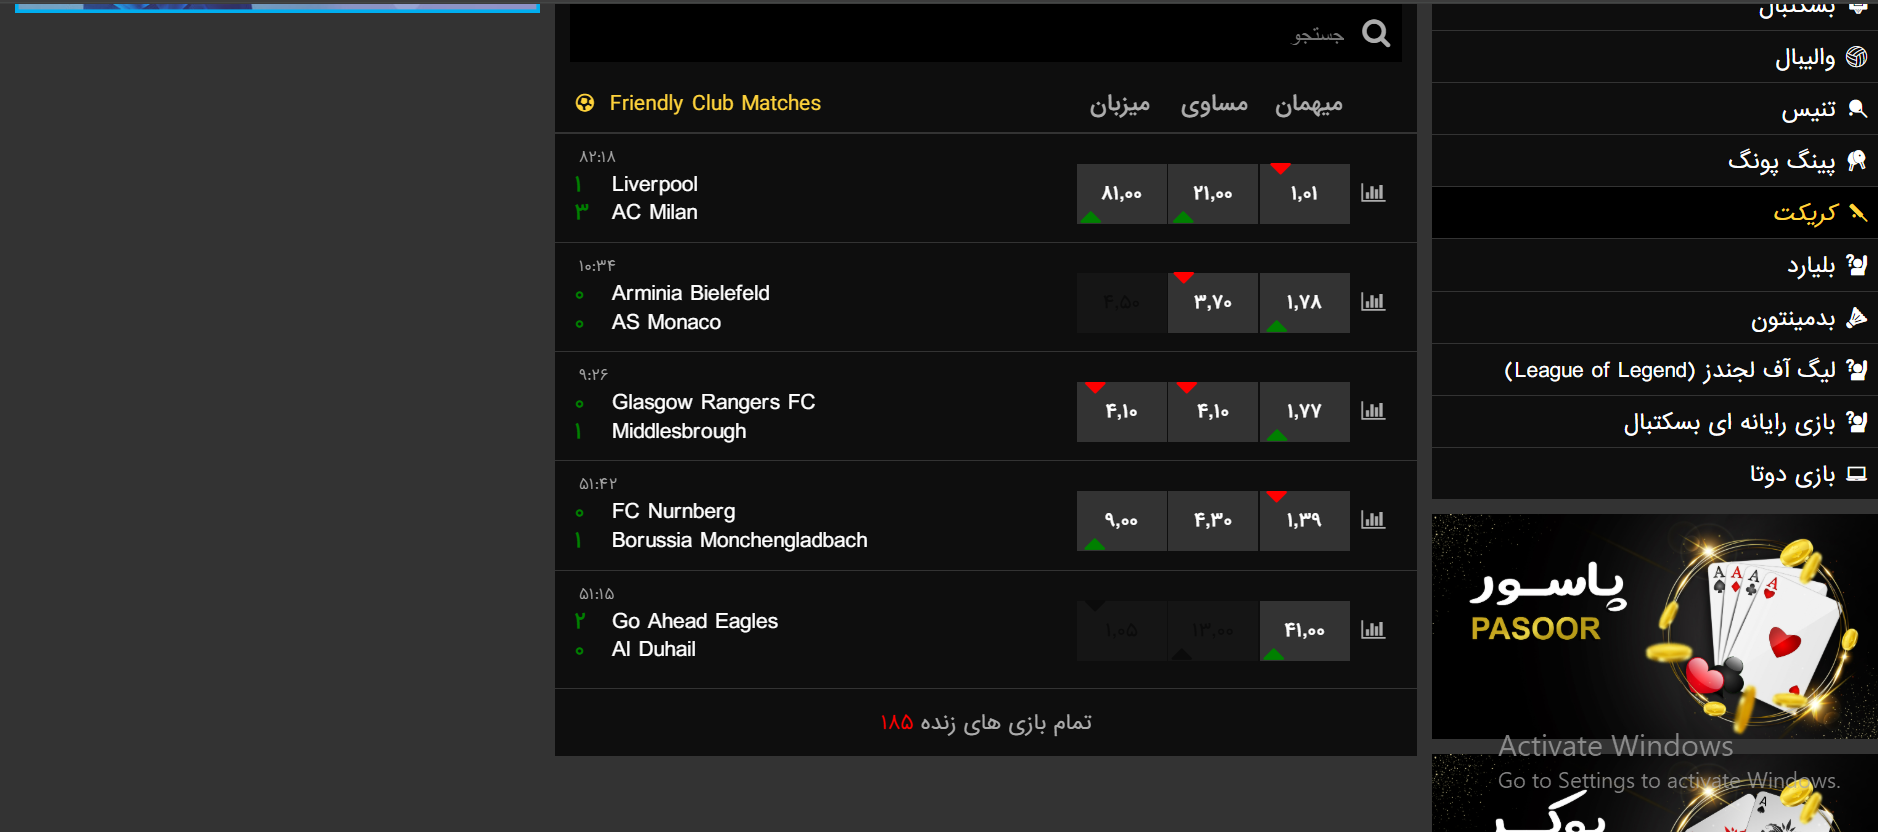
Task: Open the PASOOR card game banner
Action: point(1654,627)
